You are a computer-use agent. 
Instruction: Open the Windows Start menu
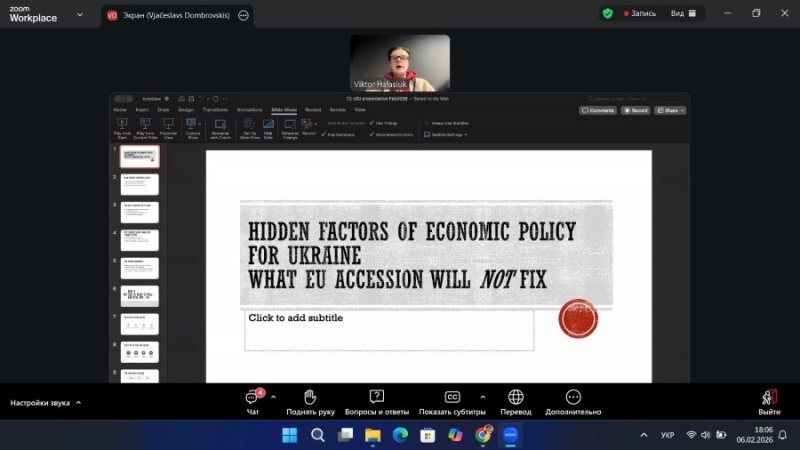click(289, 435)
